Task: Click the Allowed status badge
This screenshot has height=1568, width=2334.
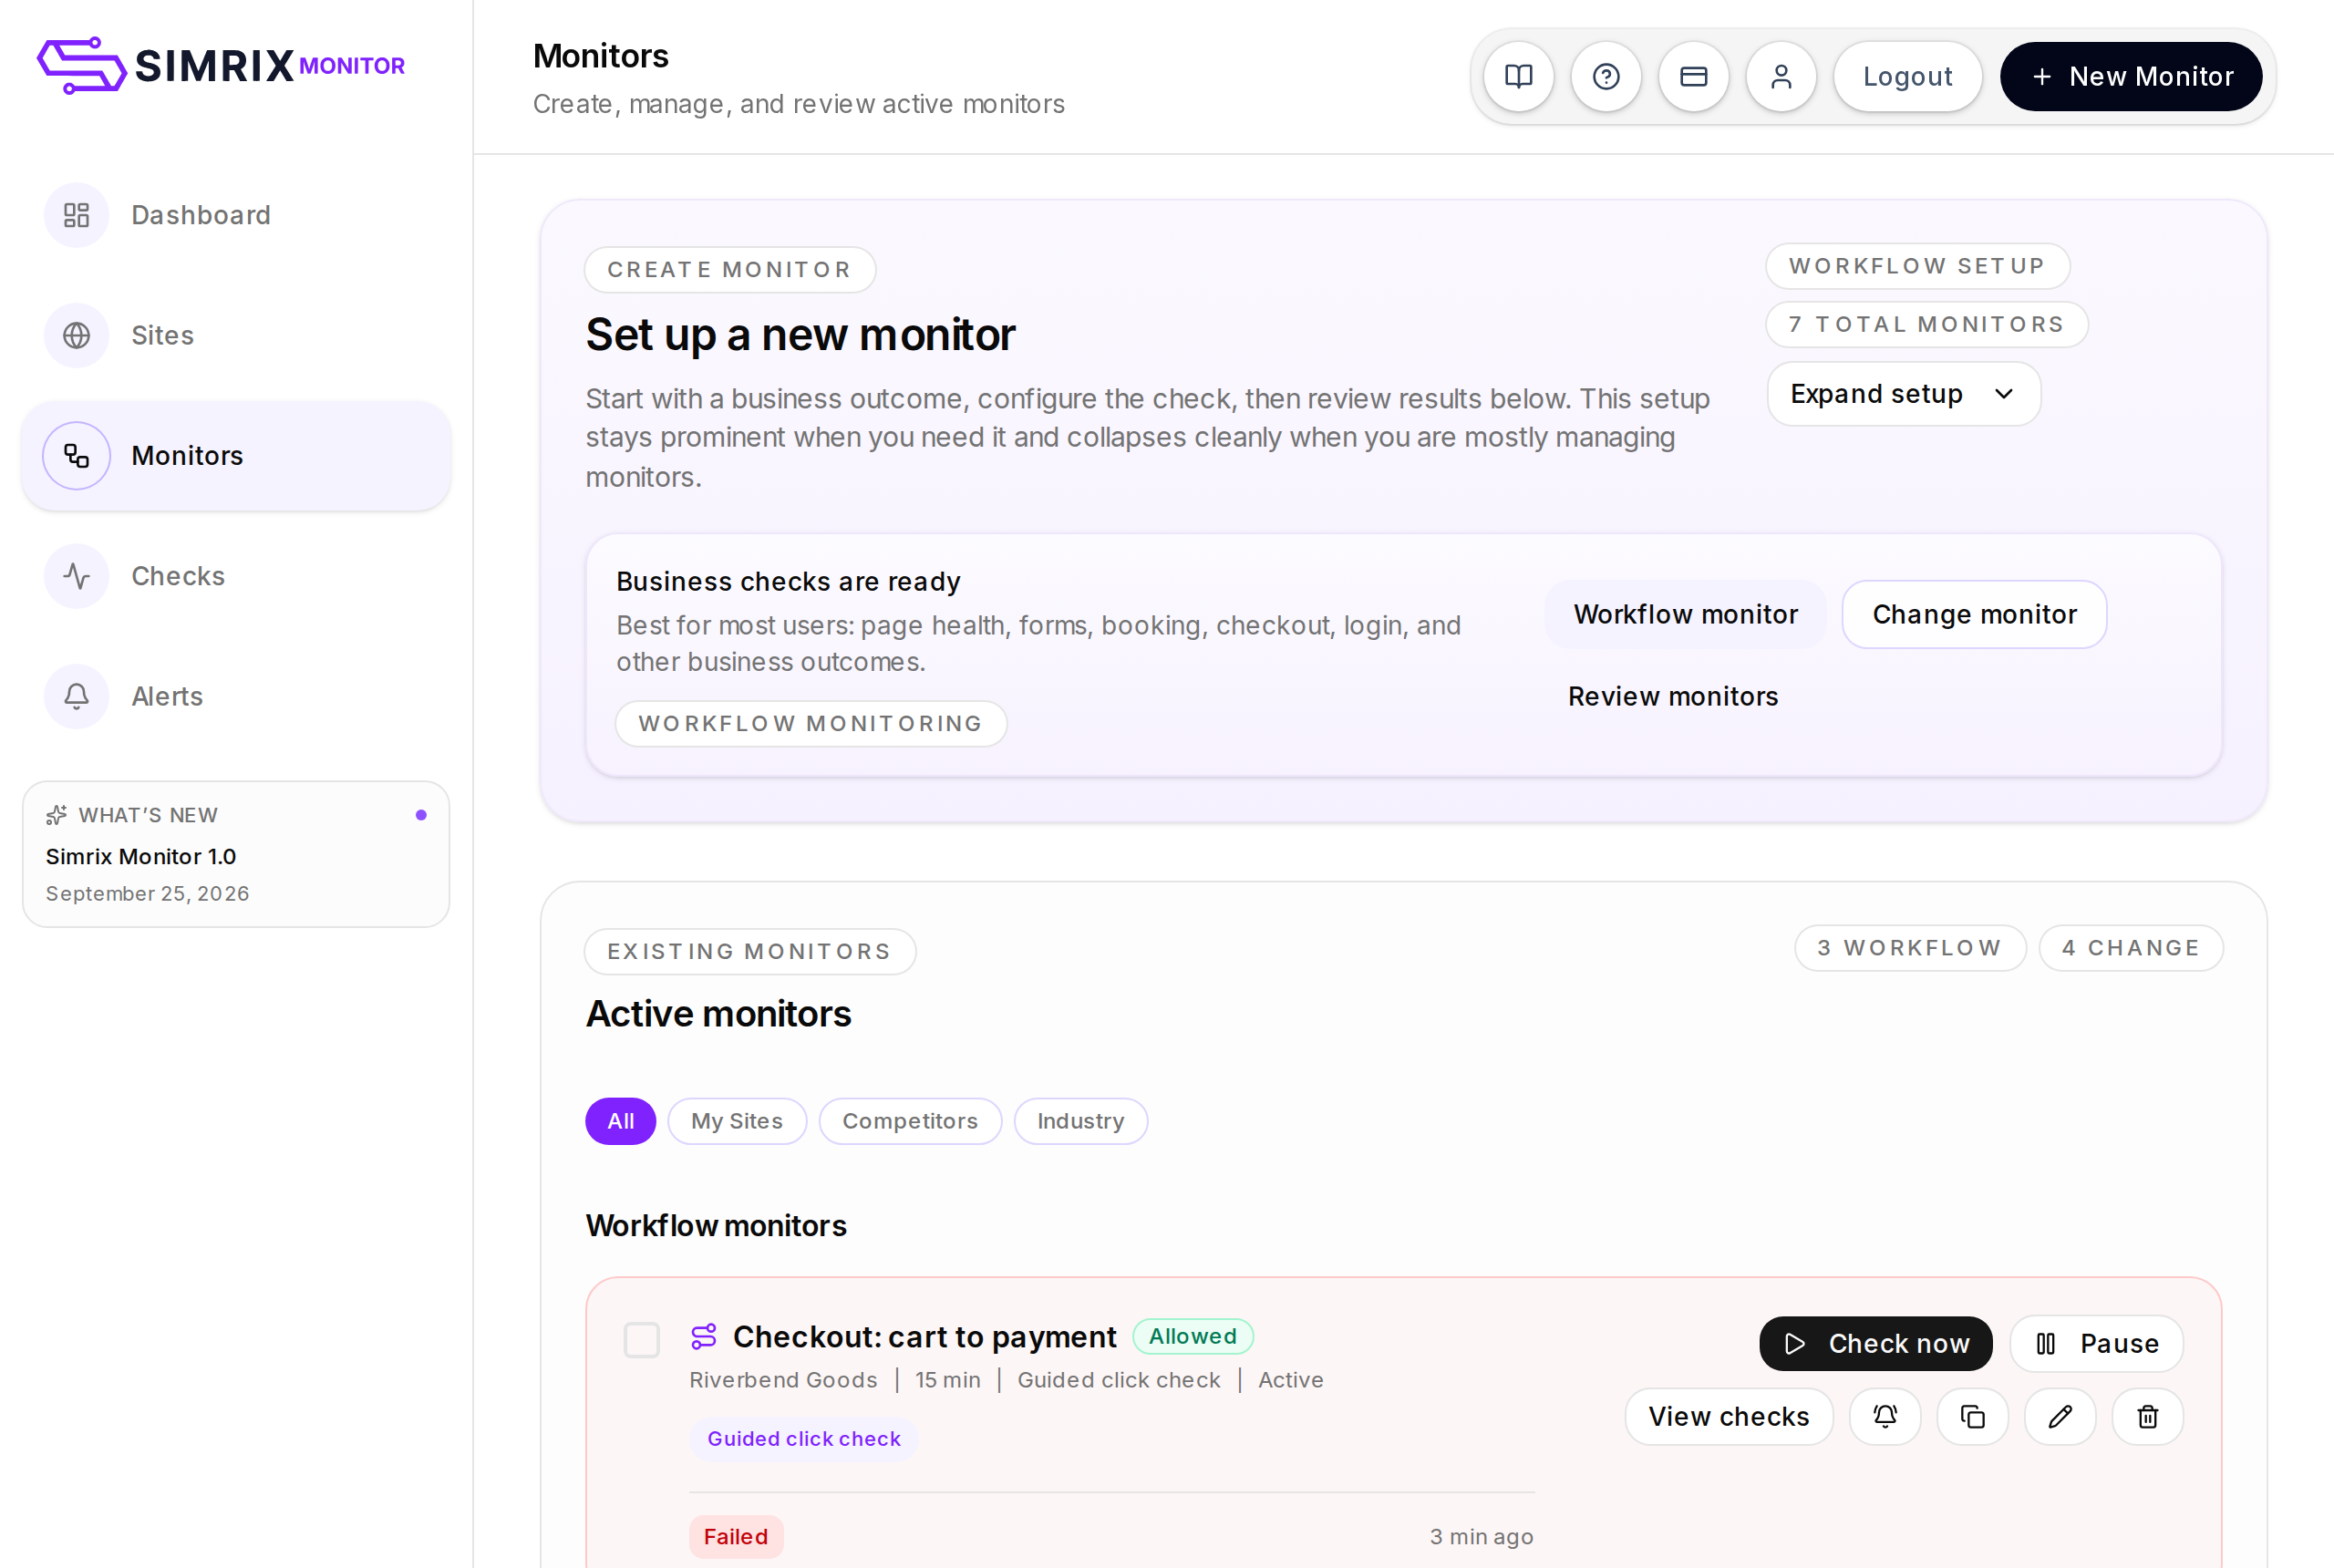Action: (1193, 1336)
